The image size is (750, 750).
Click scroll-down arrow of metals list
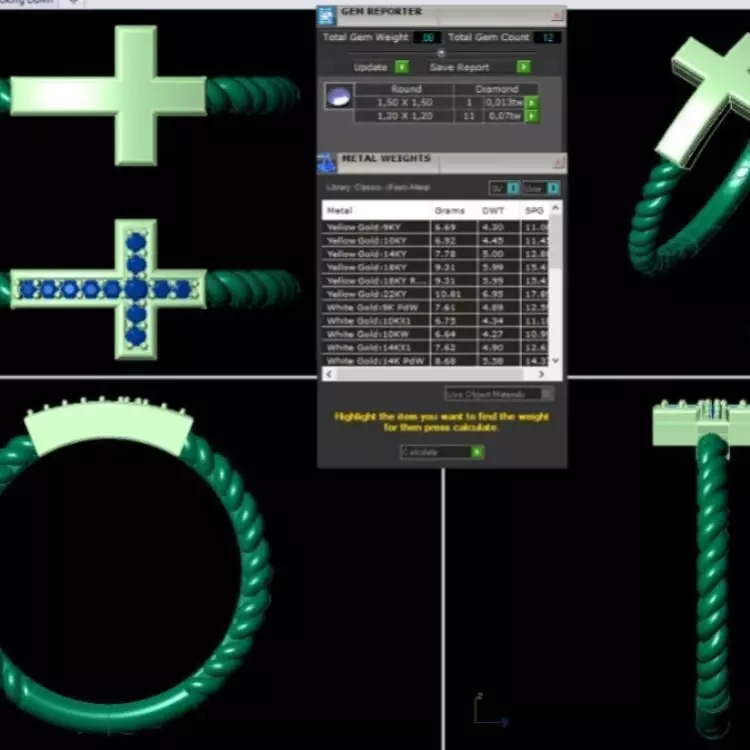(555, 361)
